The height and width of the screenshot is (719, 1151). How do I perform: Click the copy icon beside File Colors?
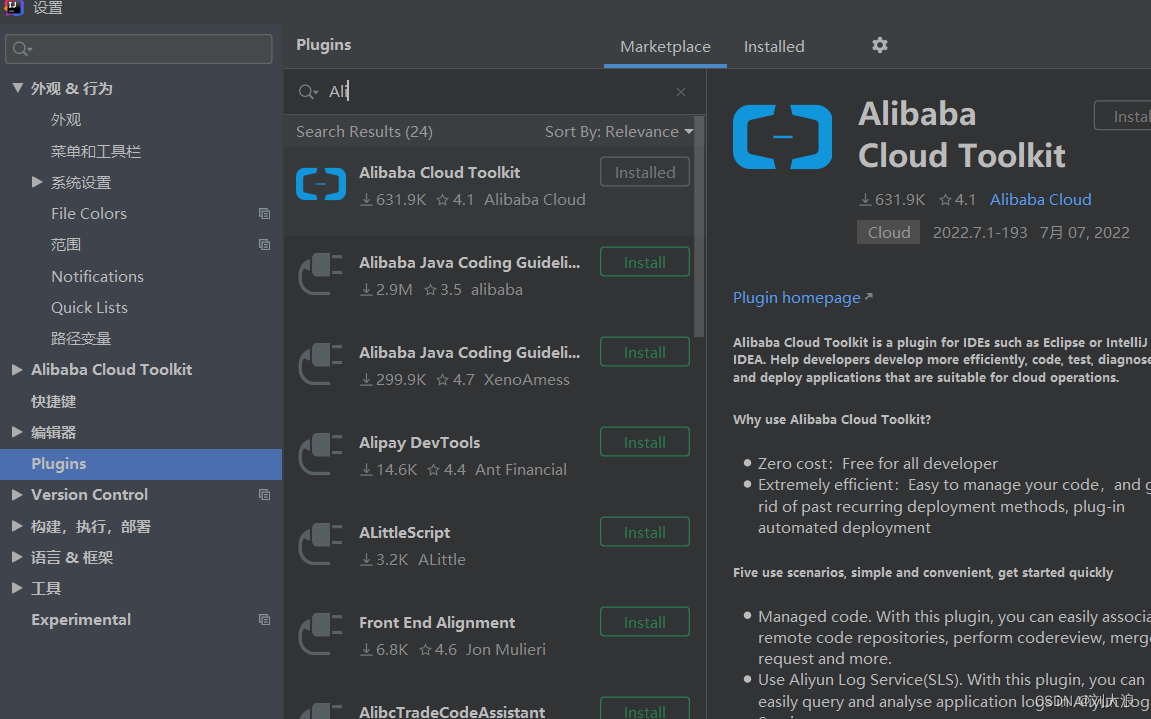[x=264, y=214]
